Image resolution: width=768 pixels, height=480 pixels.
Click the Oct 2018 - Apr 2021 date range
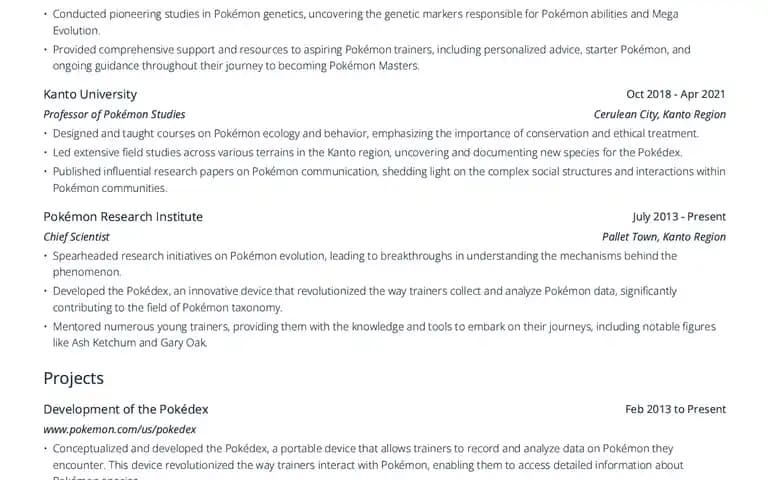point(676,94)
